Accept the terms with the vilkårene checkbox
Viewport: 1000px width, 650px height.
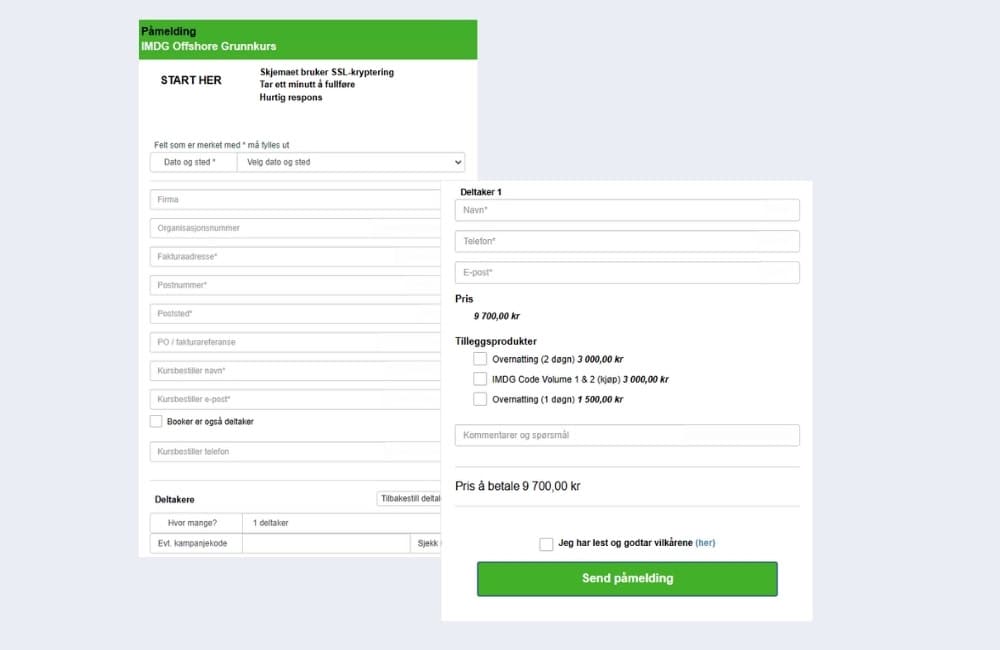tap(546, 544)
